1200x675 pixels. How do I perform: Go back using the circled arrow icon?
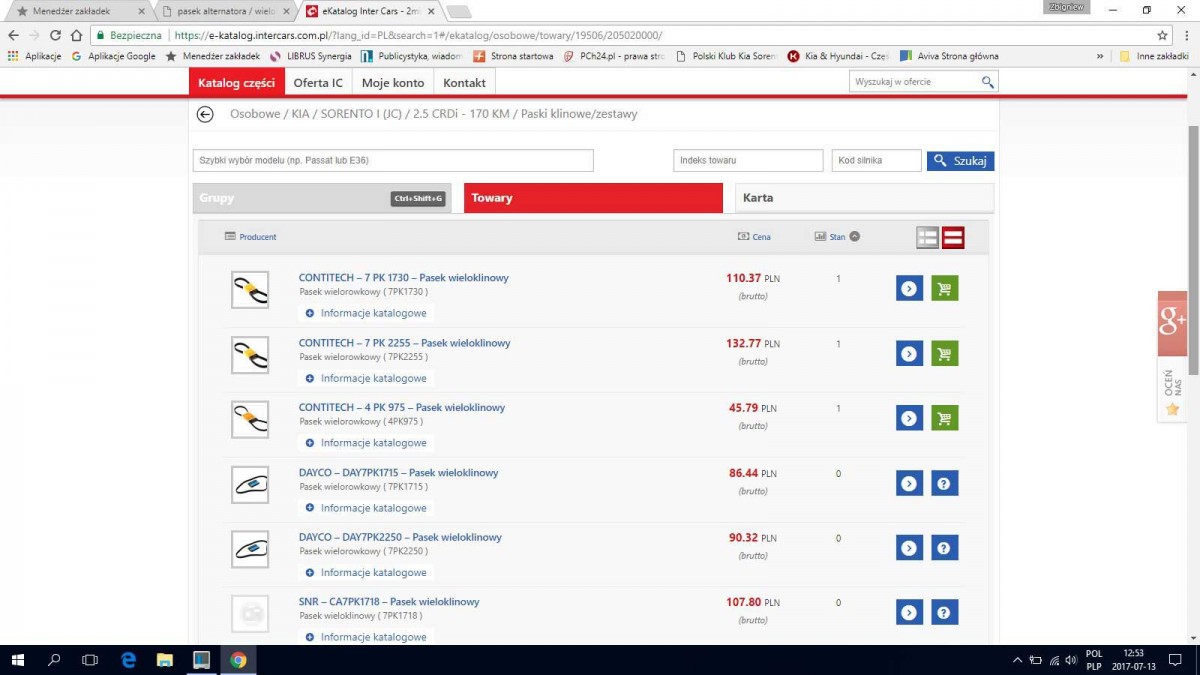click(x=205, y=114)
